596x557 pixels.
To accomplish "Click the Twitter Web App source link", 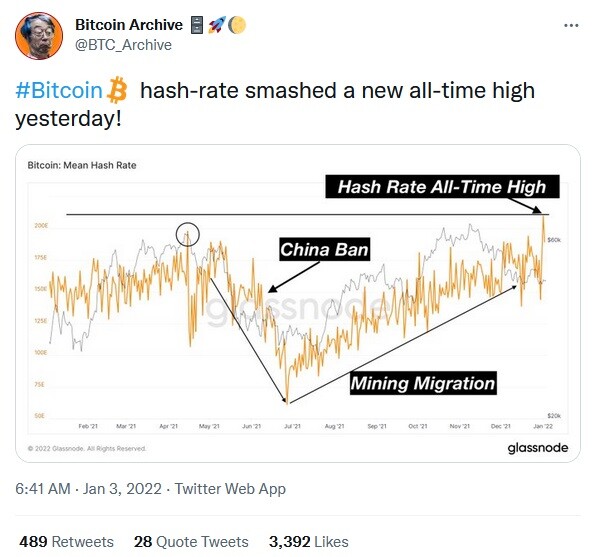I will pyautogui.click(x=230, y=489).
